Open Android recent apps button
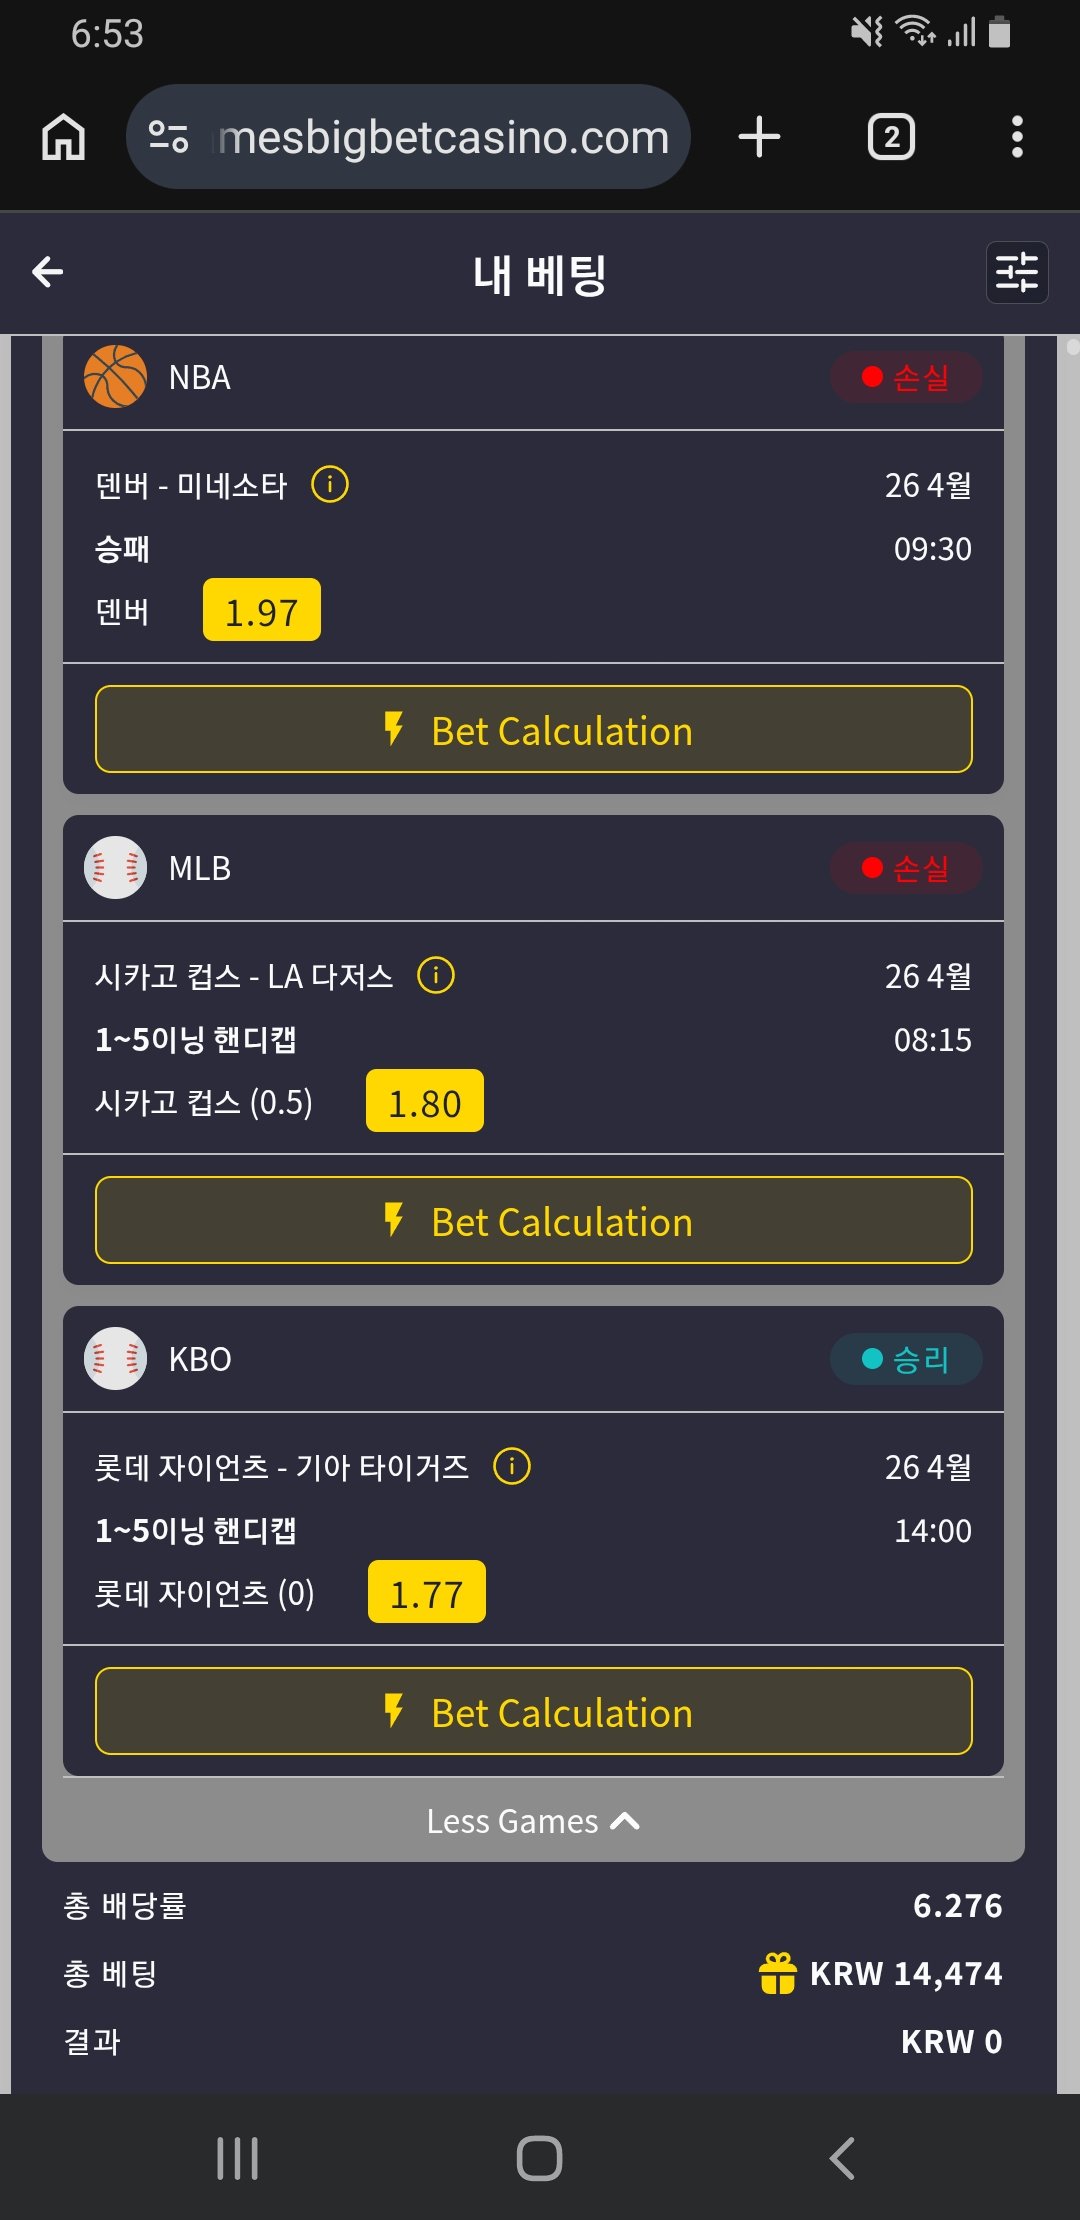Screen dimensions: 1080x2220 238,2158
